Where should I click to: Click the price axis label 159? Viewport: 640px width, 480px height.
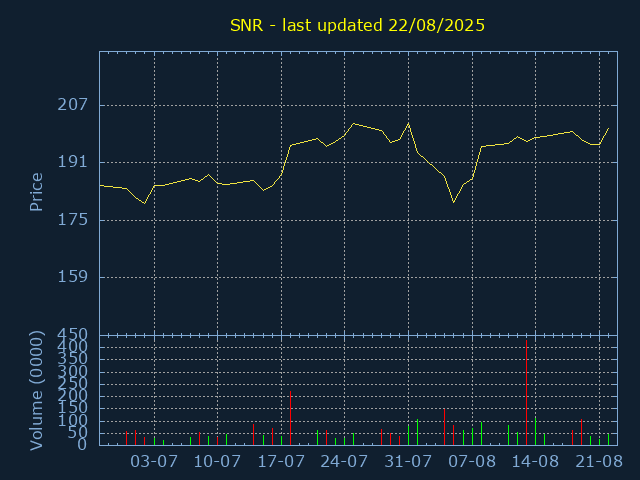72,277
